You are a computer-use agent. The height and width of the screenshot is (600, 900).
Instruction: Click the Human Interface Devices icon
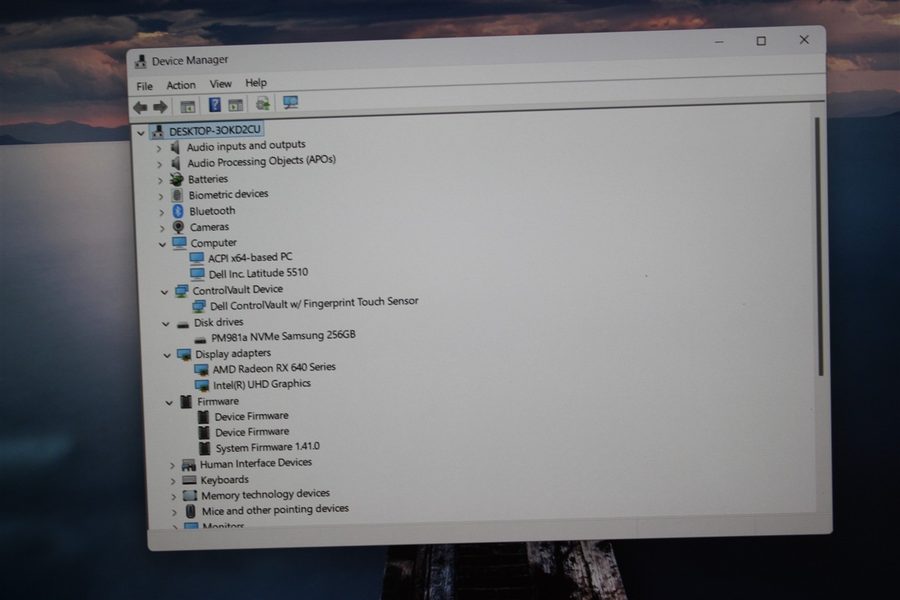pyautogui.click(x=188, y=464)
